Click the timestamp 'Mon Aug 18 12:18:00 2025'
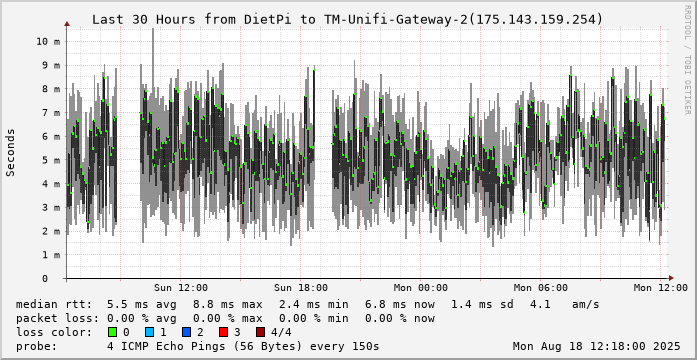Screen dimensions: 697x360 click(597, 346)
